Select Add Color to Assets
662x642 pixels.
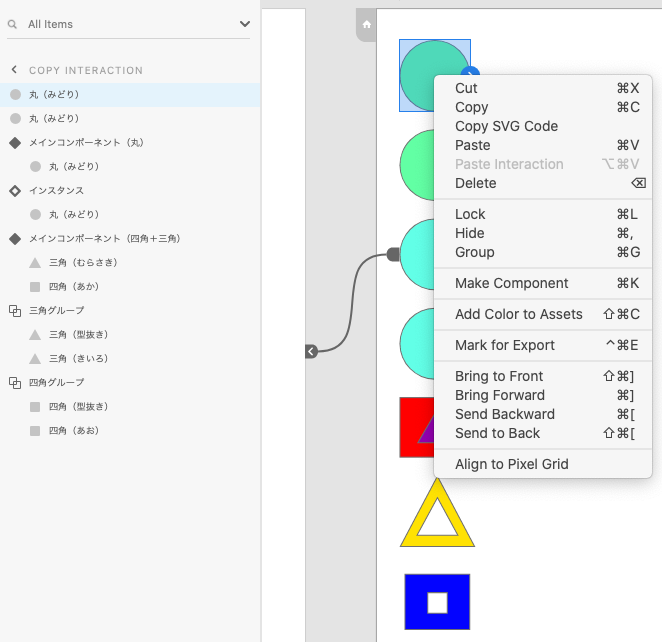[543, 314]
